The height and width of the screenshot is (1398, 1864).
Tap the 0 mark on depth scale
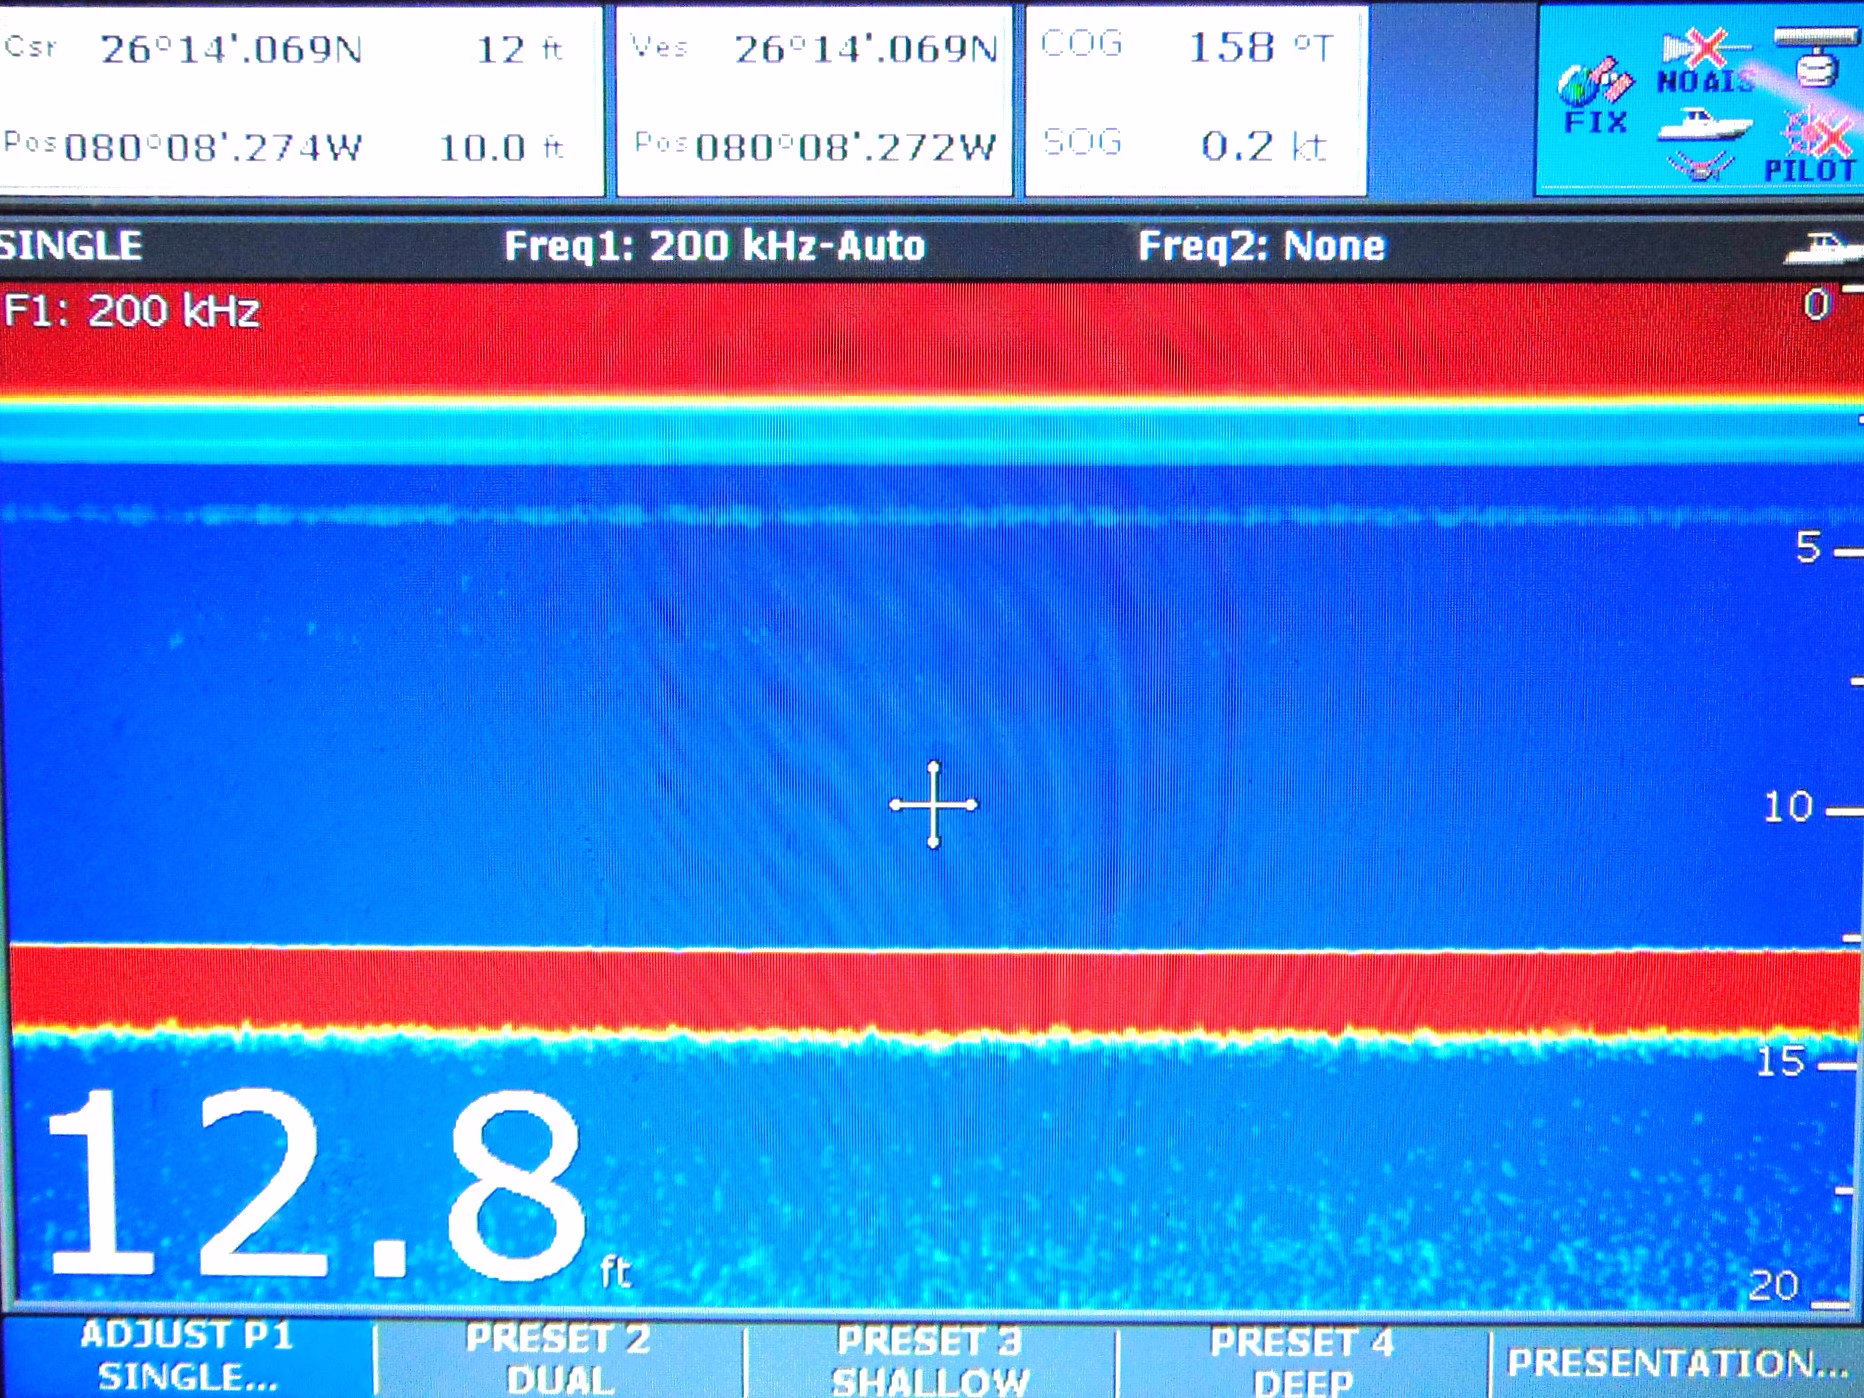[1816, 305]
